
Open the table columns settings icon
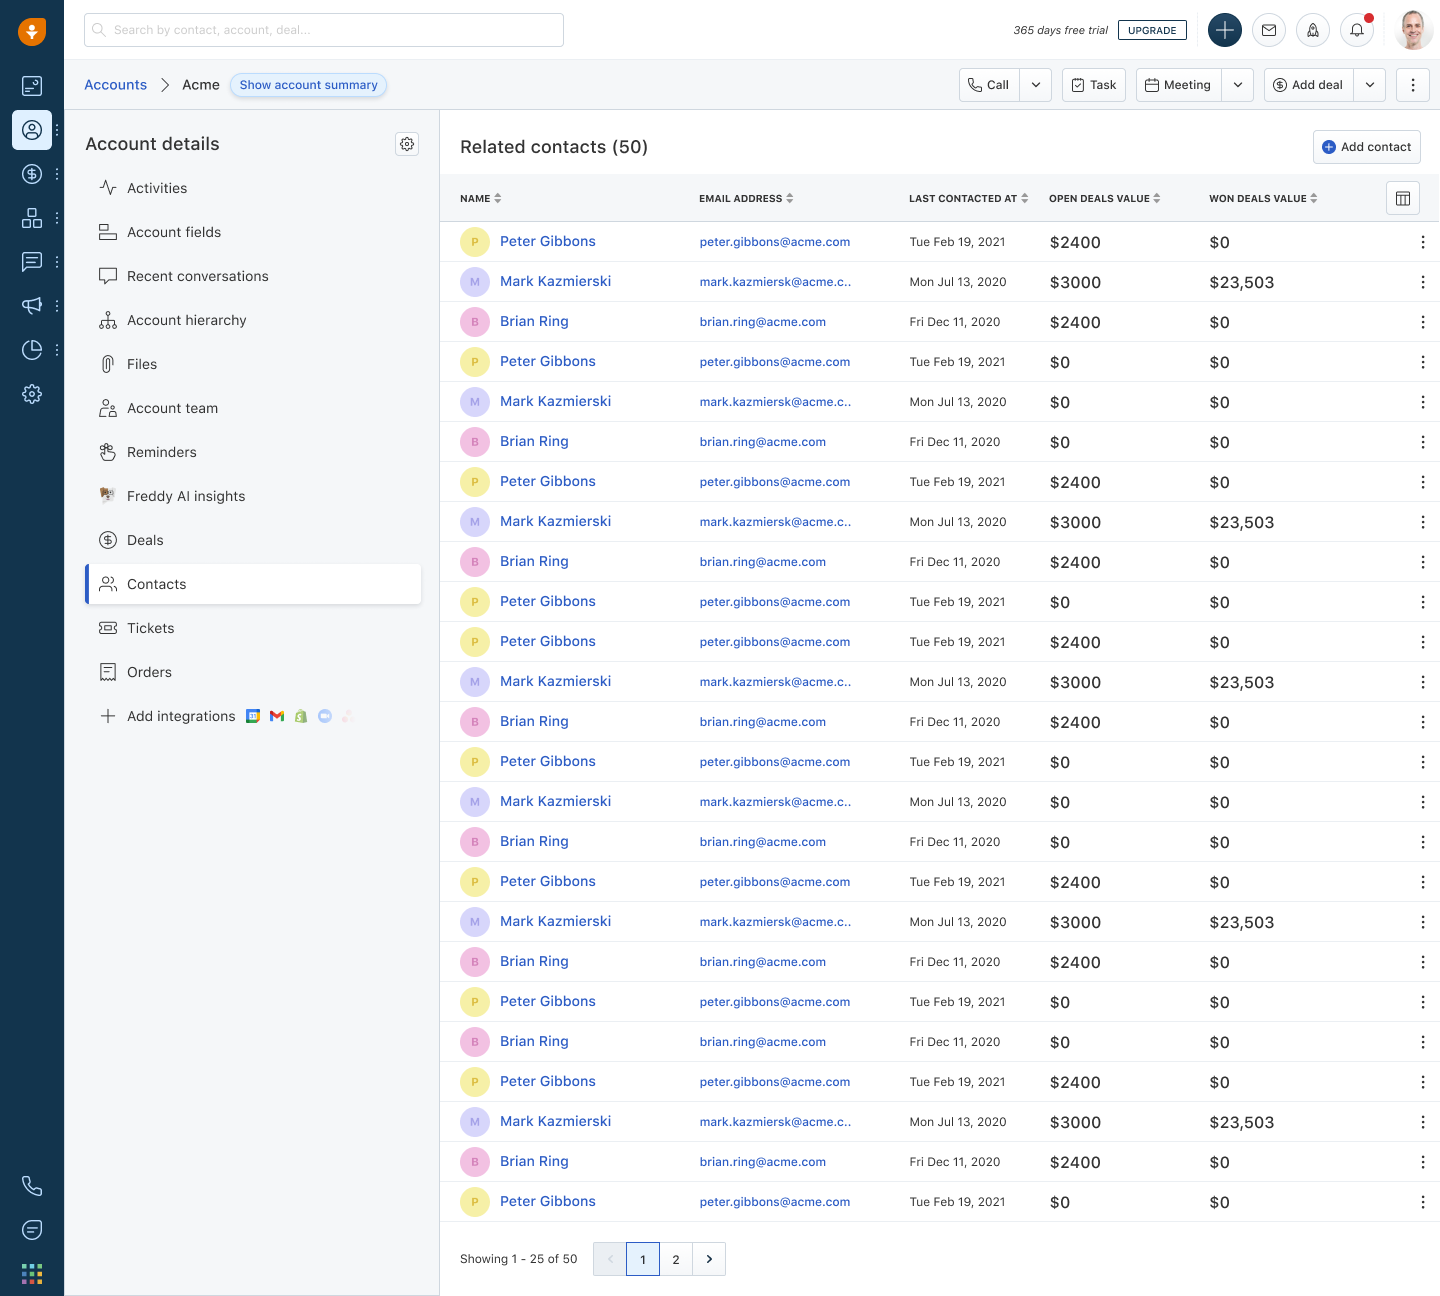(x=1402, y=198)
